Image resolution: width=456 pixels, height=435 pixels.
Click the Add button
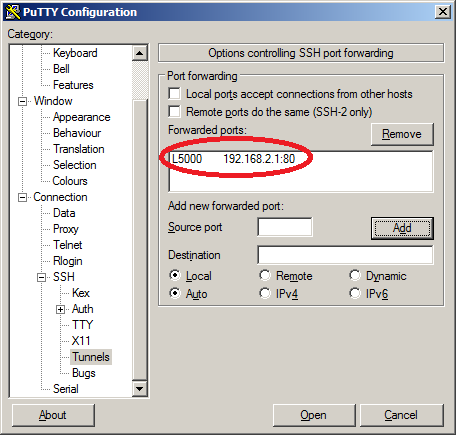pos(402,228)
